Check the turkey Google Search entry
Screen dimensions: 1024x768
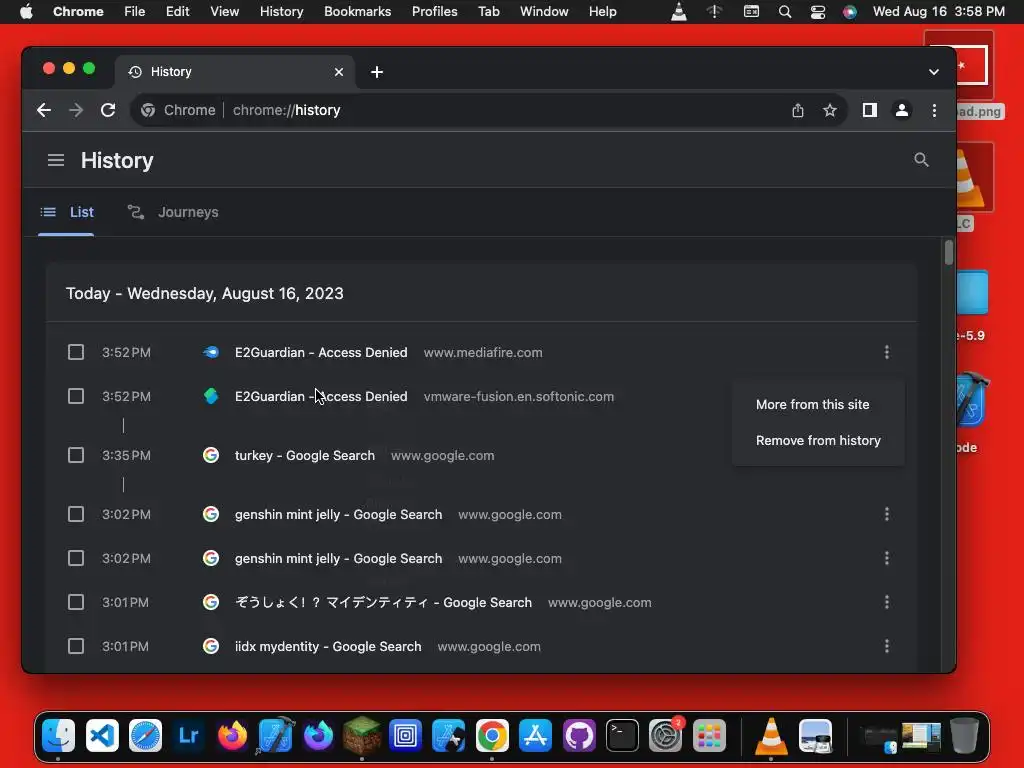pyautogui.click(x=76, y=455)
